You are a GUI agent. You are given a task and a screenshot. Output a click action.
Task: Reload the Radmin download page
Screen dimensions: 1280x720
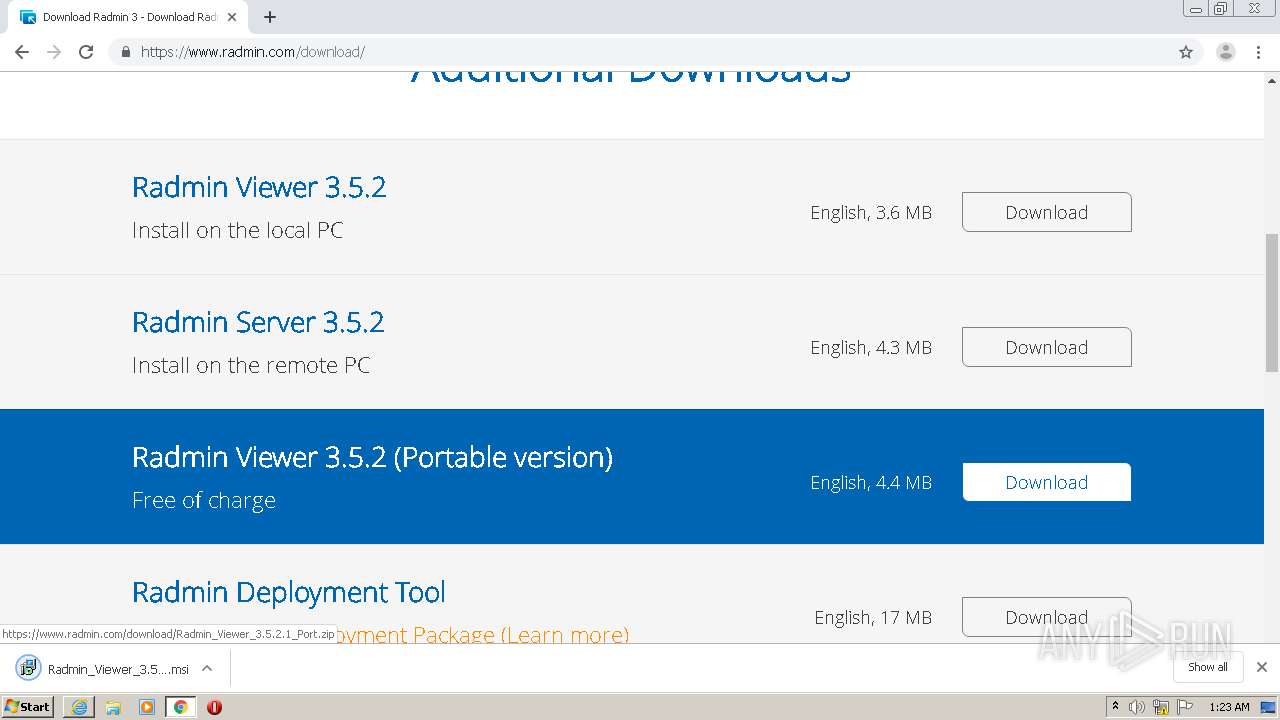point(86,52)
